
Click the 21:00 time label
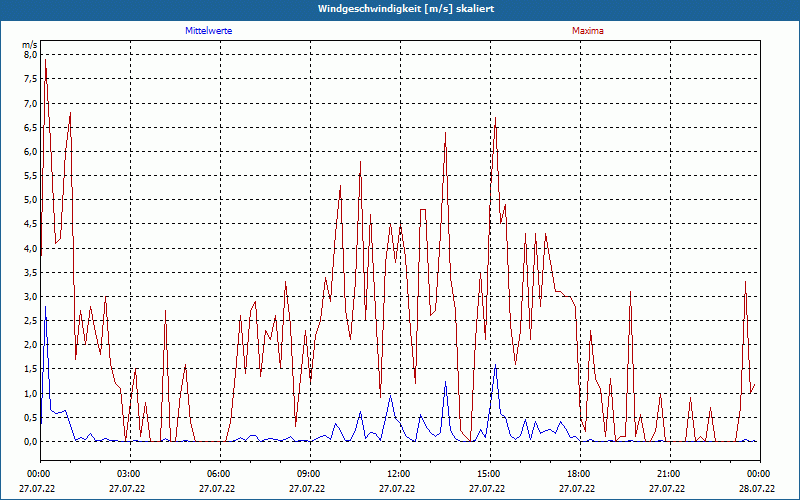tap(670, 474)
